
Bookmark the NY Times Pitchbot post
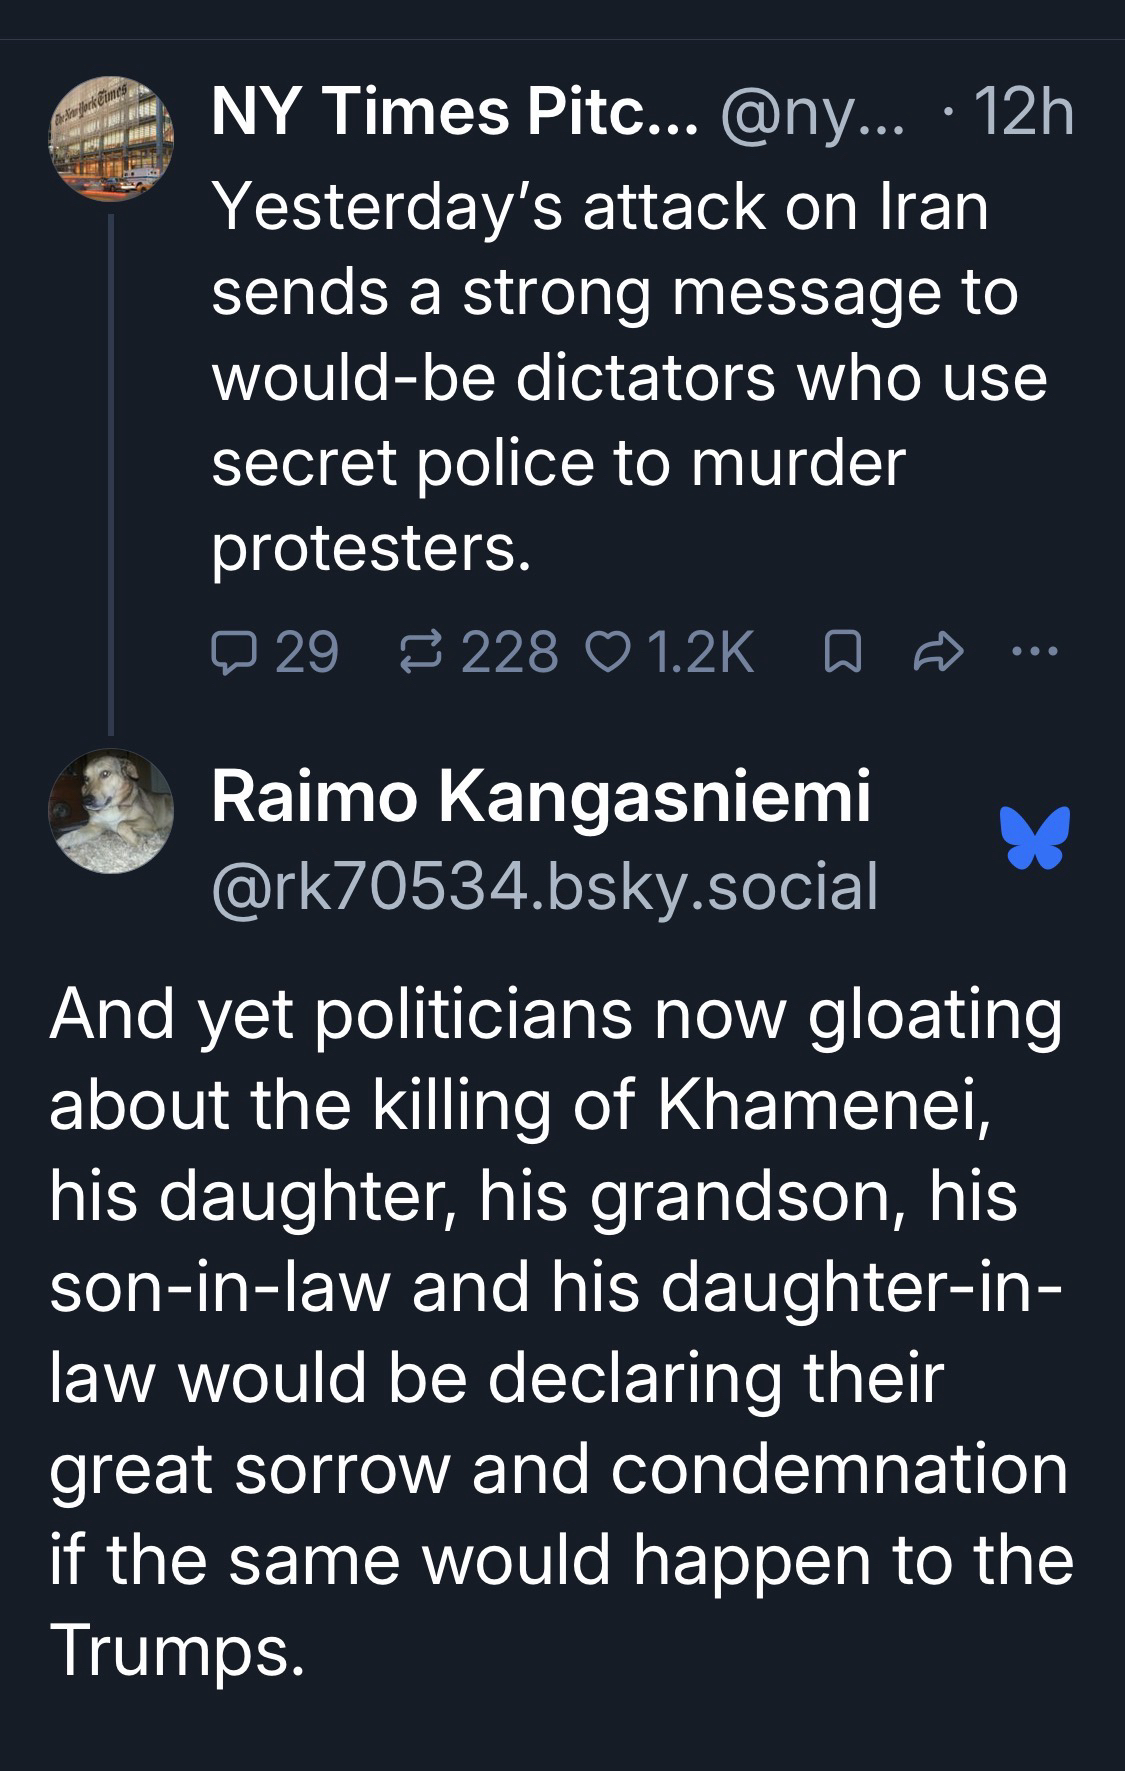(835, 653)
